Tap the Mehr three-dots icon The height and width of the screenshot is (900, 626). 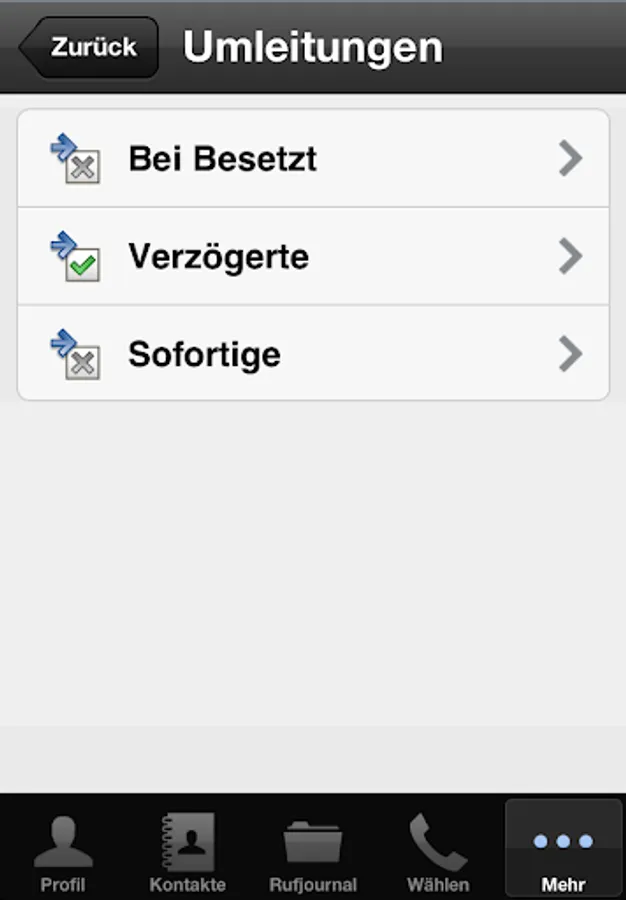pos(563,841)
